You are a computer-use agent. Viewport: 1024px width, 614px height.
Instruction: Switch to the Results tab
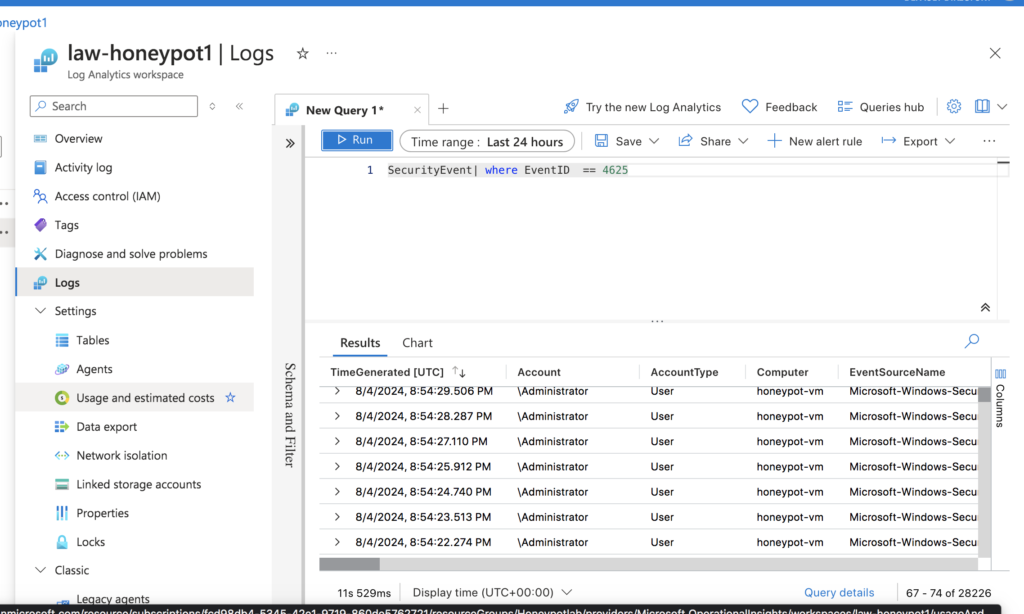point(360,343)
